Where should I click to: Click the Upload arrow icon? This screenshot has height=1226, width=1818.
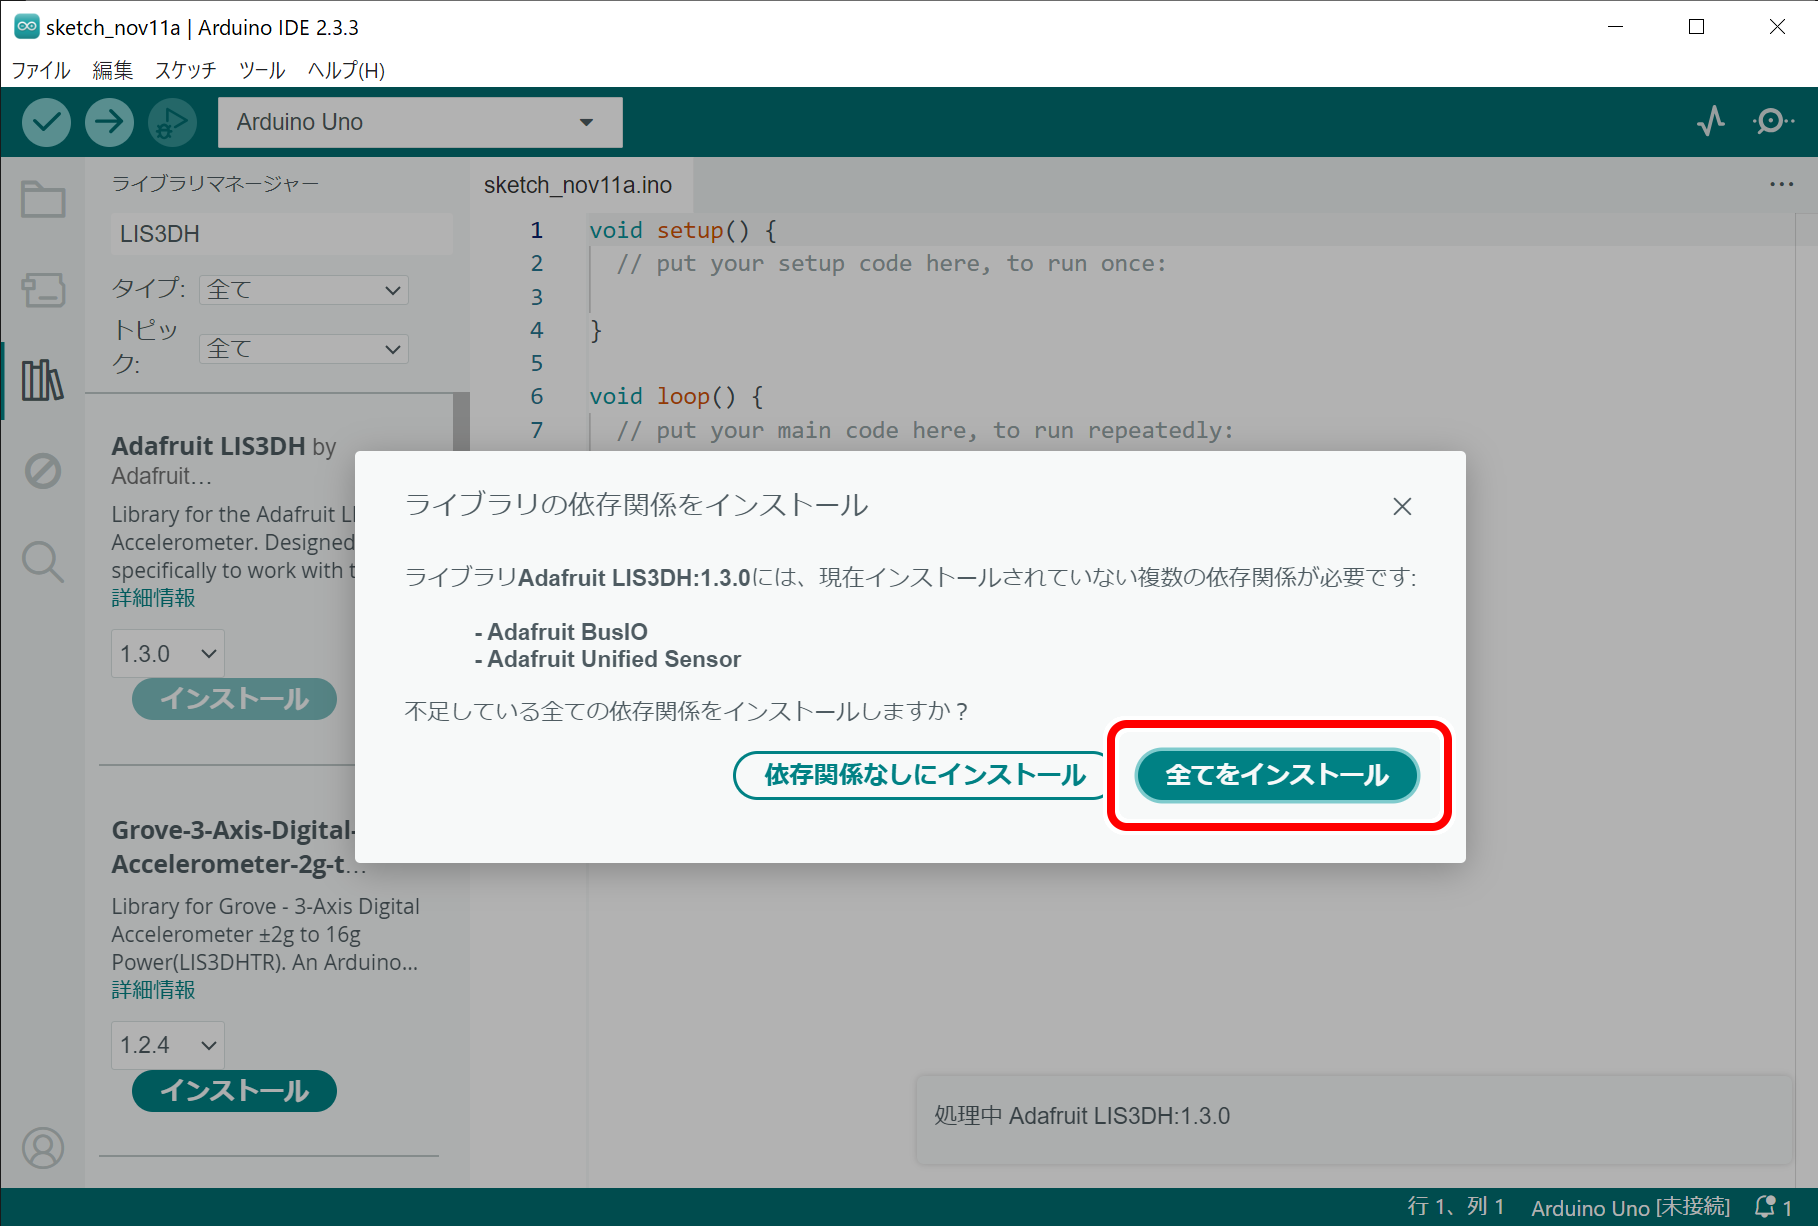[x=109, y=122]
